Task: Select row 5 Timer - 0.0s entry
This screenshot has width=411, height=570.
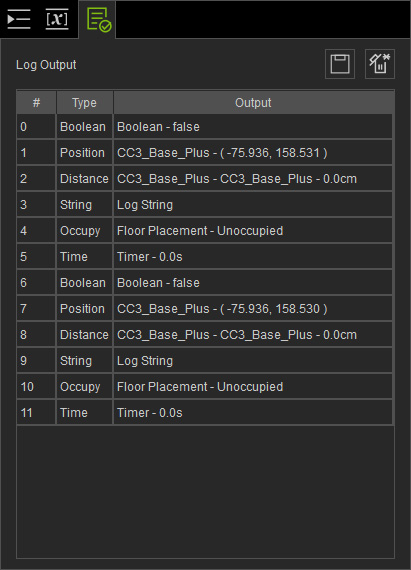Action: 205,257
